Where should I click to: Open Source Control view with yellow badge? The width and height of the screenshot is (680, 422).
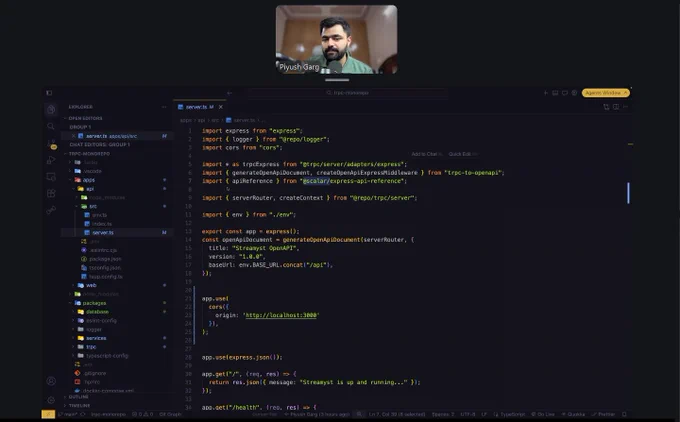click(51, 144)
